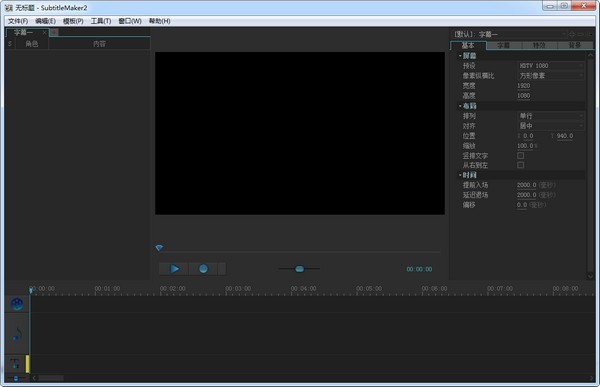Click the preview seek bar playhead marker
Viewport: 600px width, 387px height.
159,248
